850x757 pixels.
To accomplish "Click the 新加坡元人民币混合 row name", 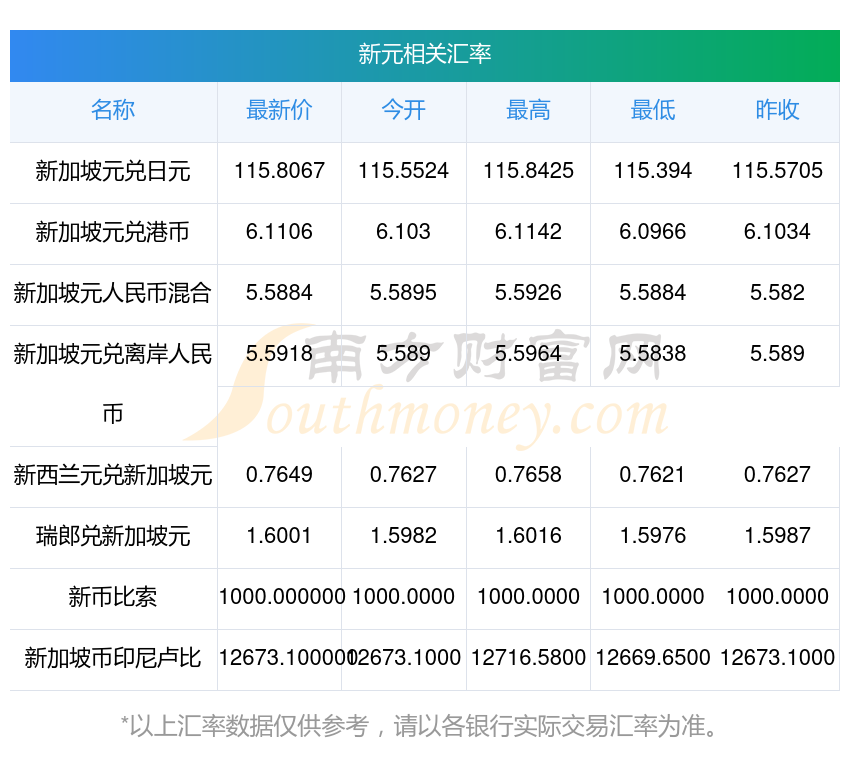I will pos(113,293).
